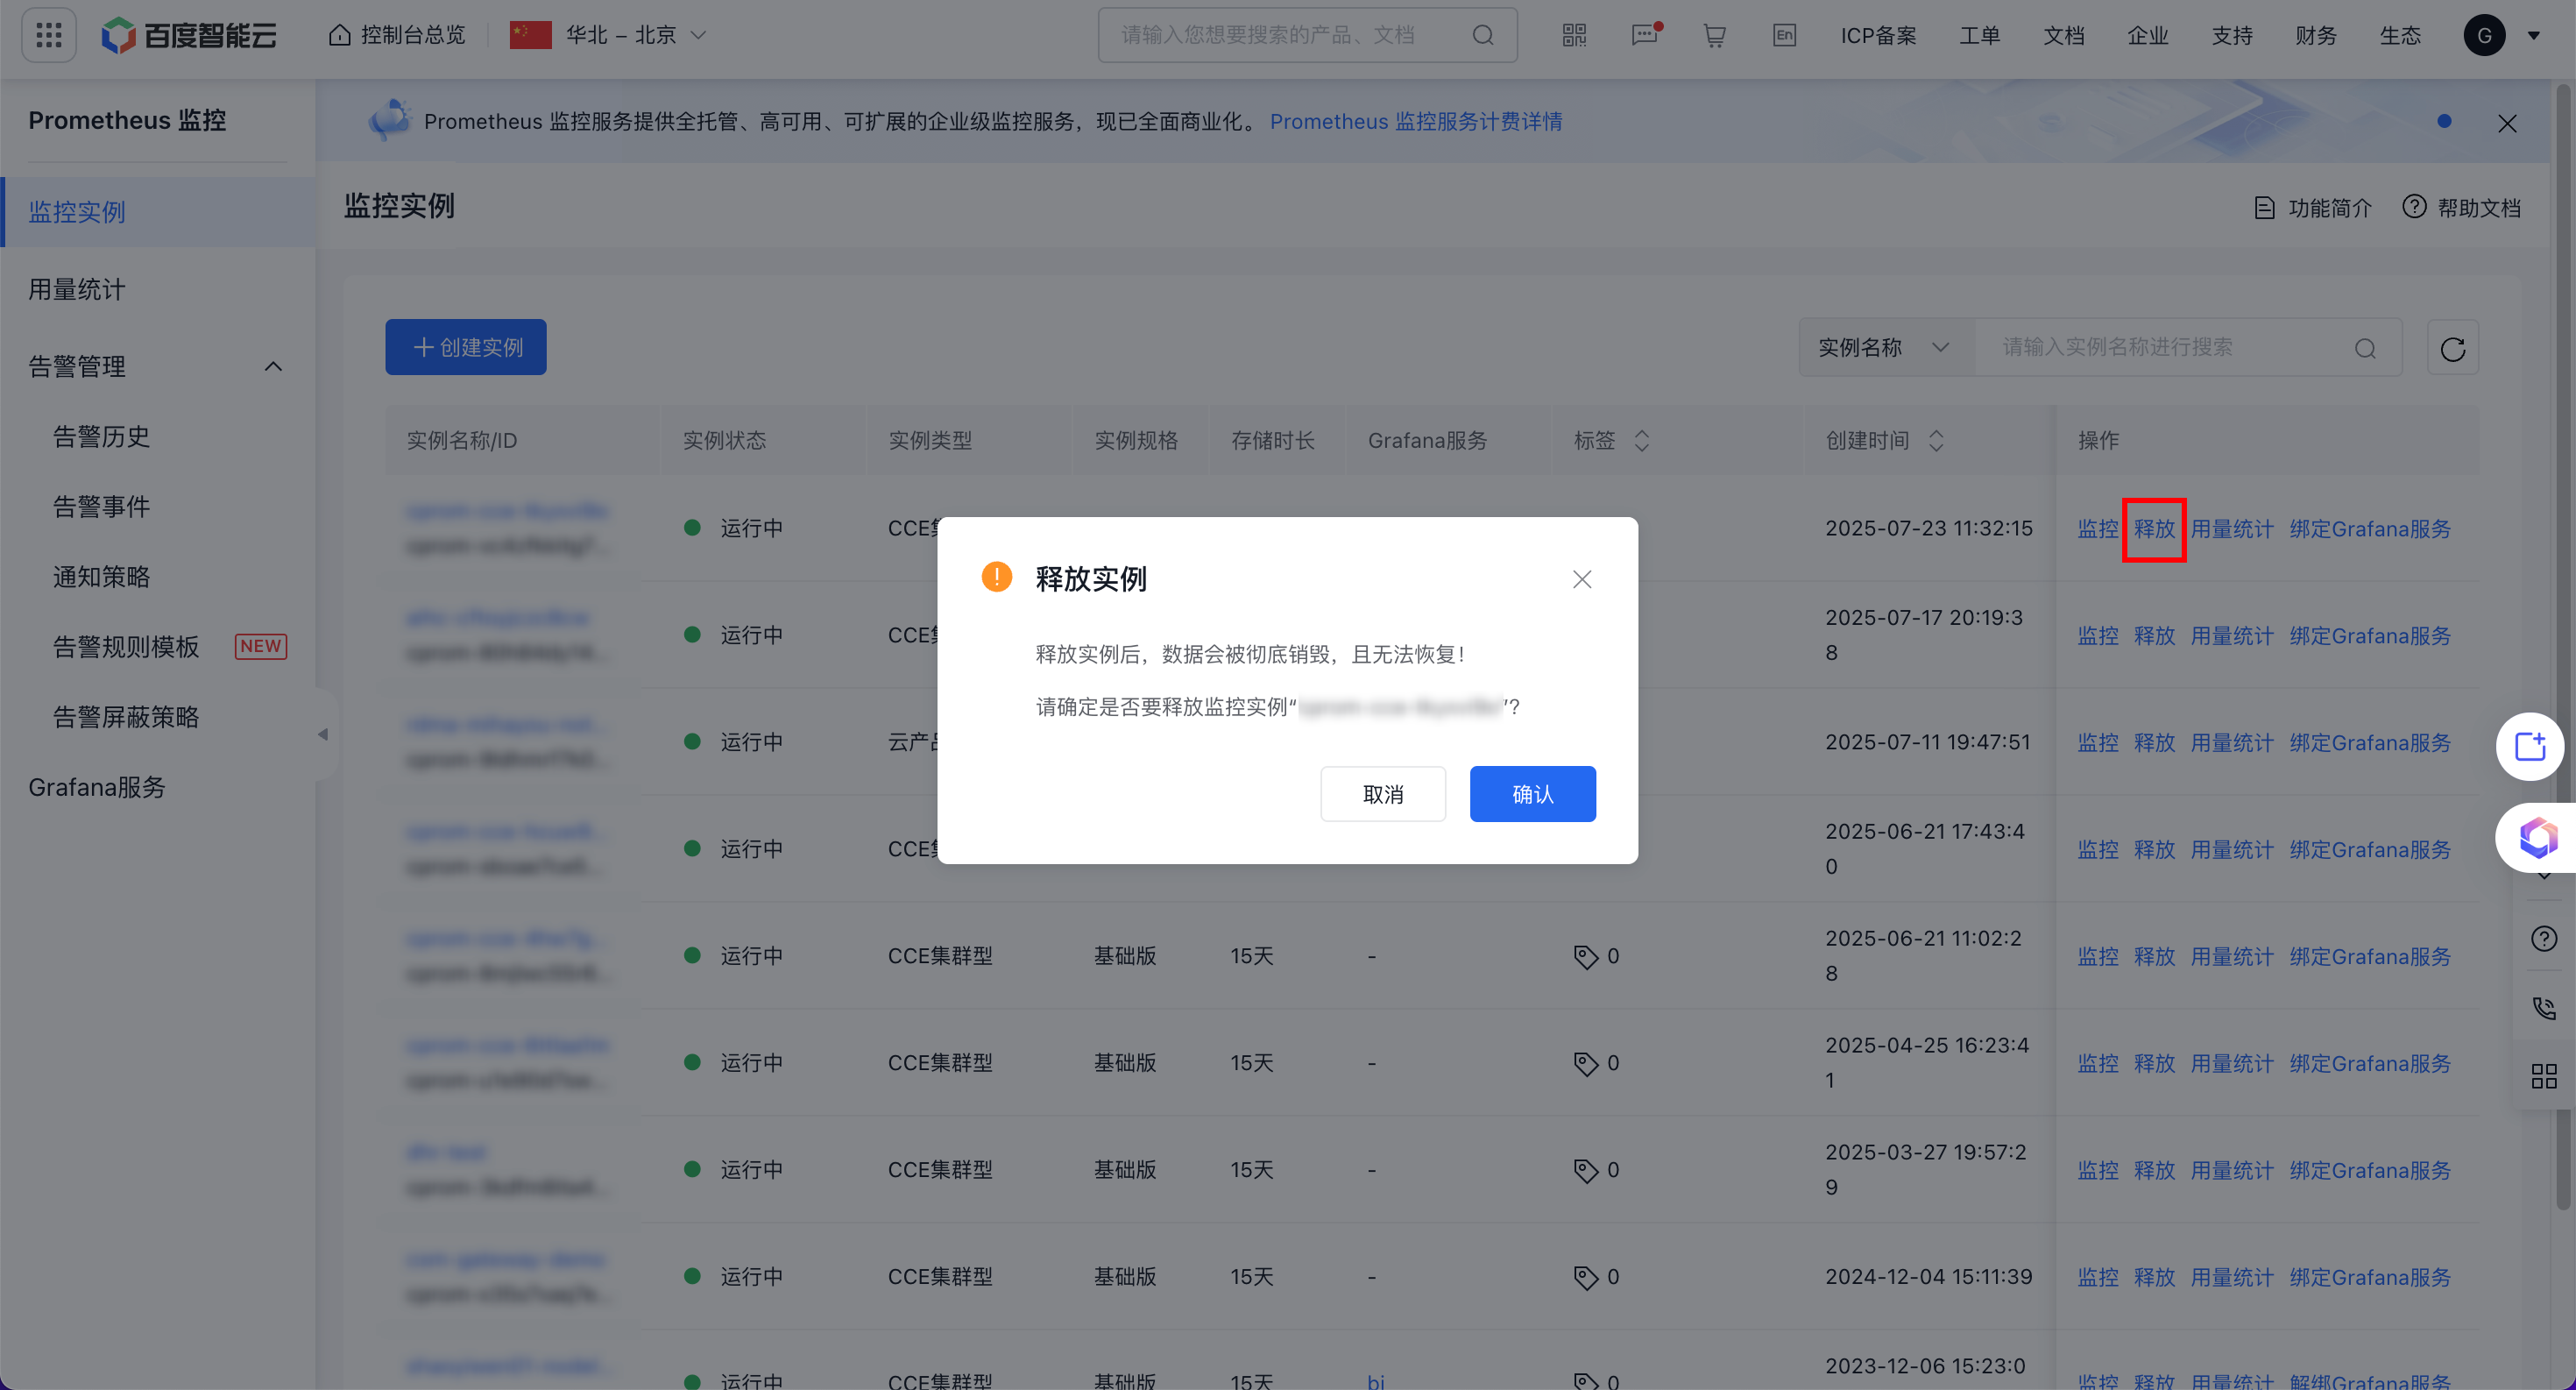Click the instance name search magnifier
2576x1390 pixels.
click(2365, 348)
